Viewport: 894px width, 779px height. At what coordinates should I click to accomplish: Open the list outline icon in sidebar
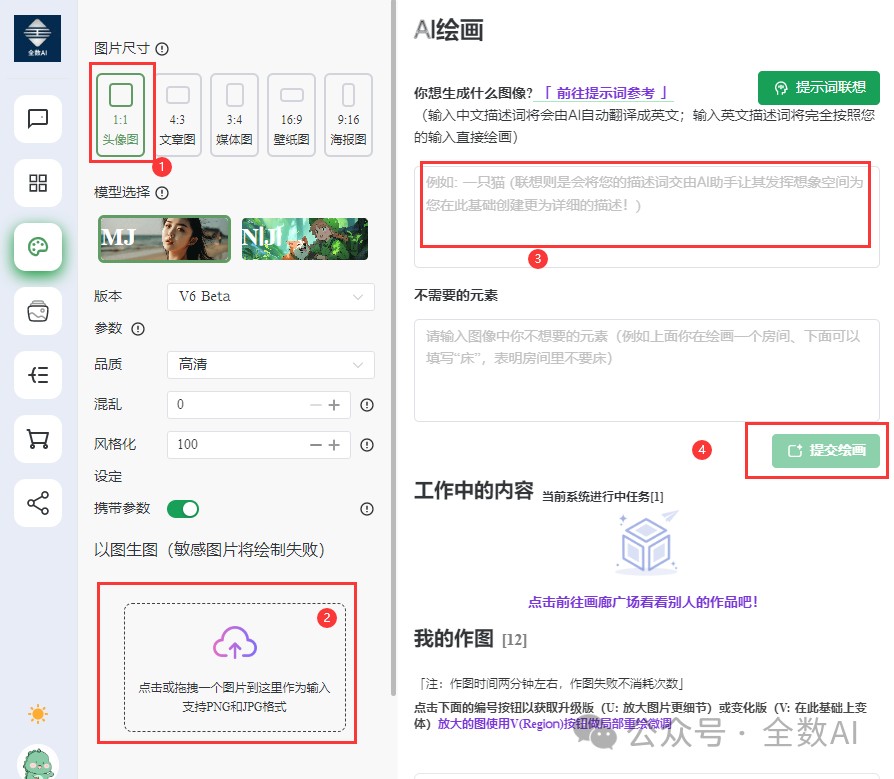coord(38,375)
